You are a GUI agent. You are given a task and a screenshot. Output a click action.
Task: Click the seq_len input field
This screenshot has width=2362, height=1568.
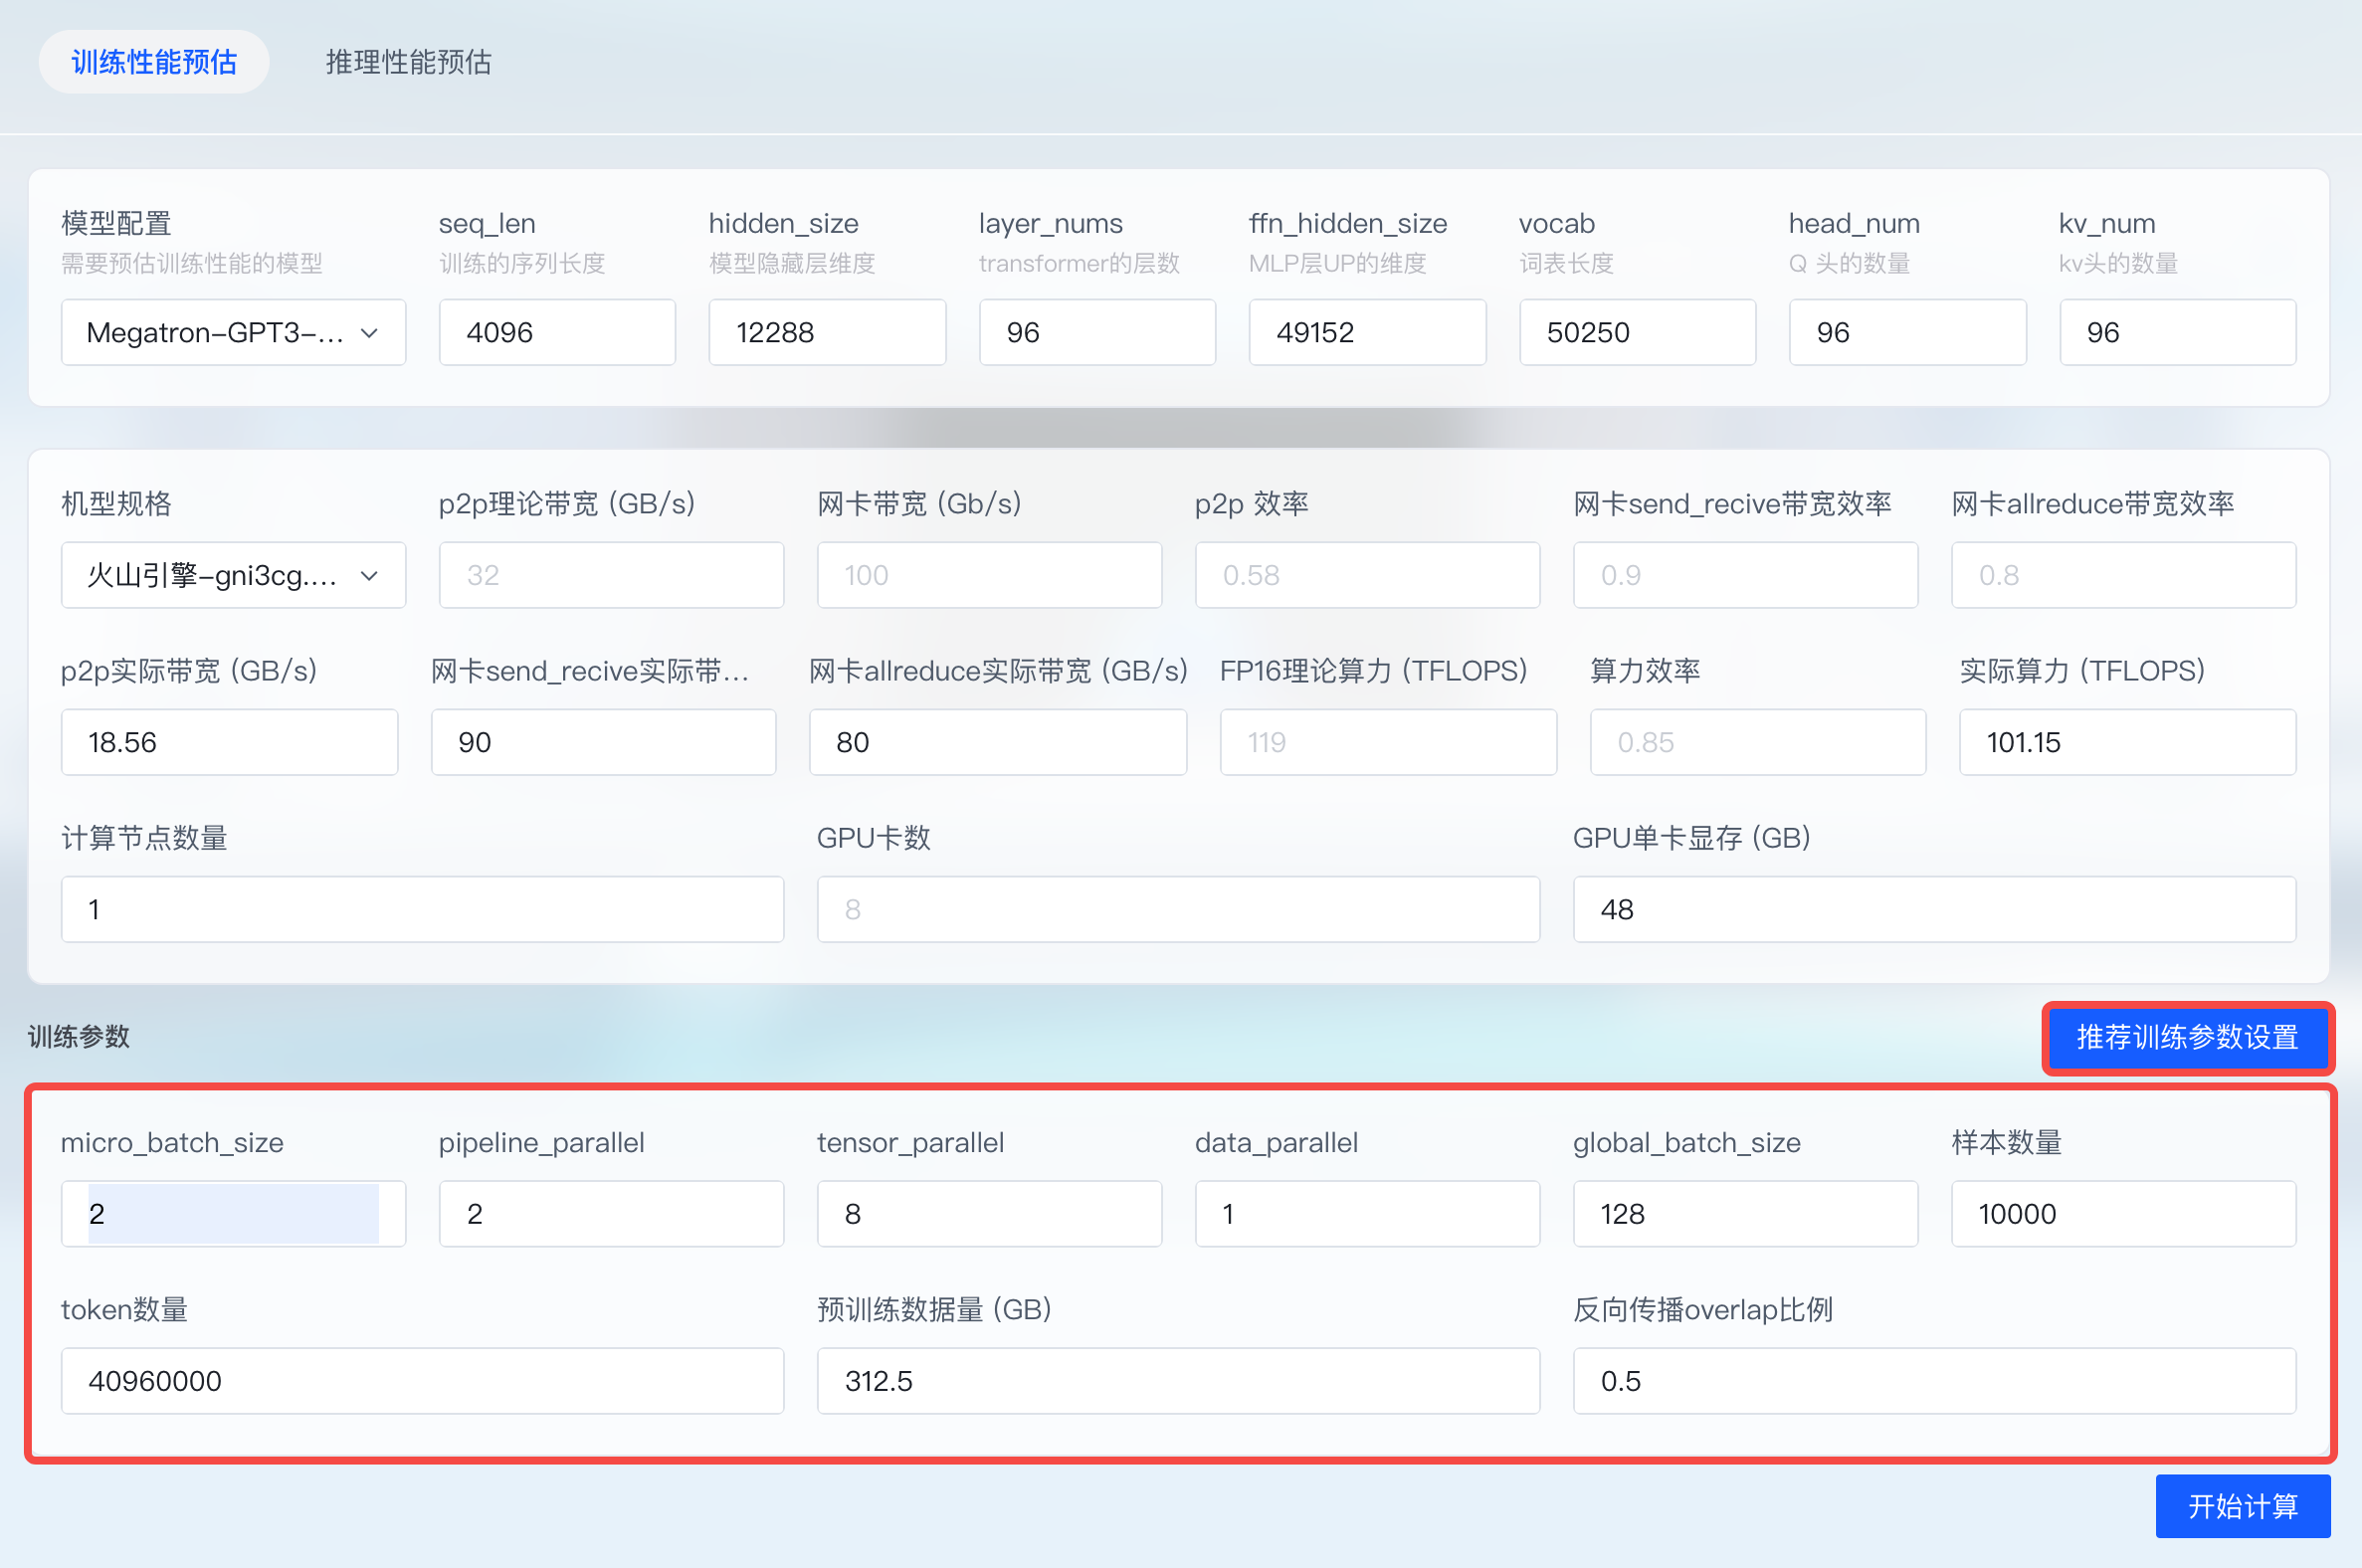pos(557,332)
